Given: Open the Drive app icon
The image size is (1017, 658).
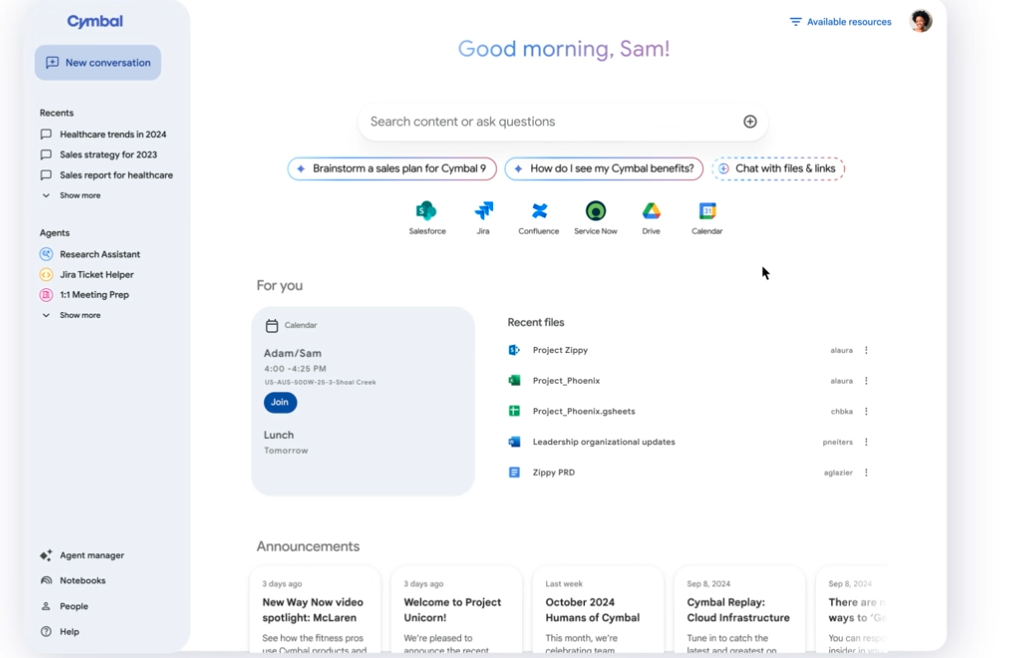Looking at the screenshot, I should pos(651,212).
